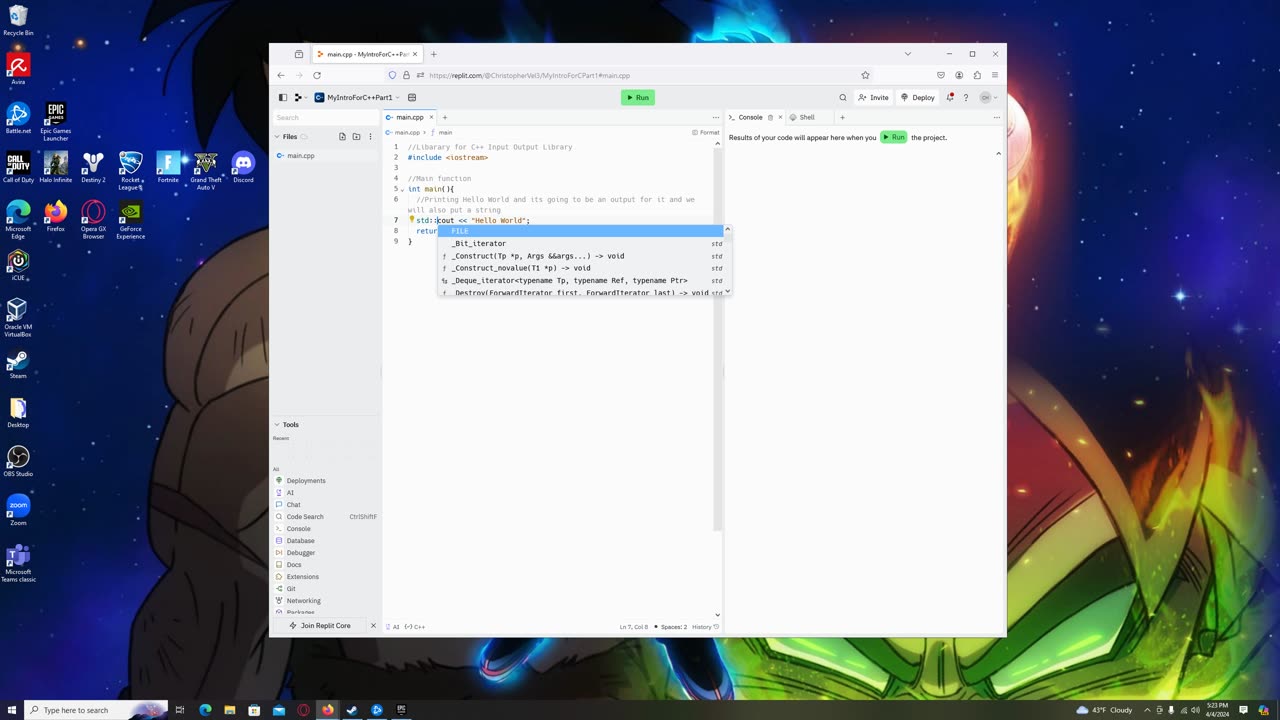The image size is (1280, 720).
Task: Expand the user avatar account menu
Action: click(988, 97)
